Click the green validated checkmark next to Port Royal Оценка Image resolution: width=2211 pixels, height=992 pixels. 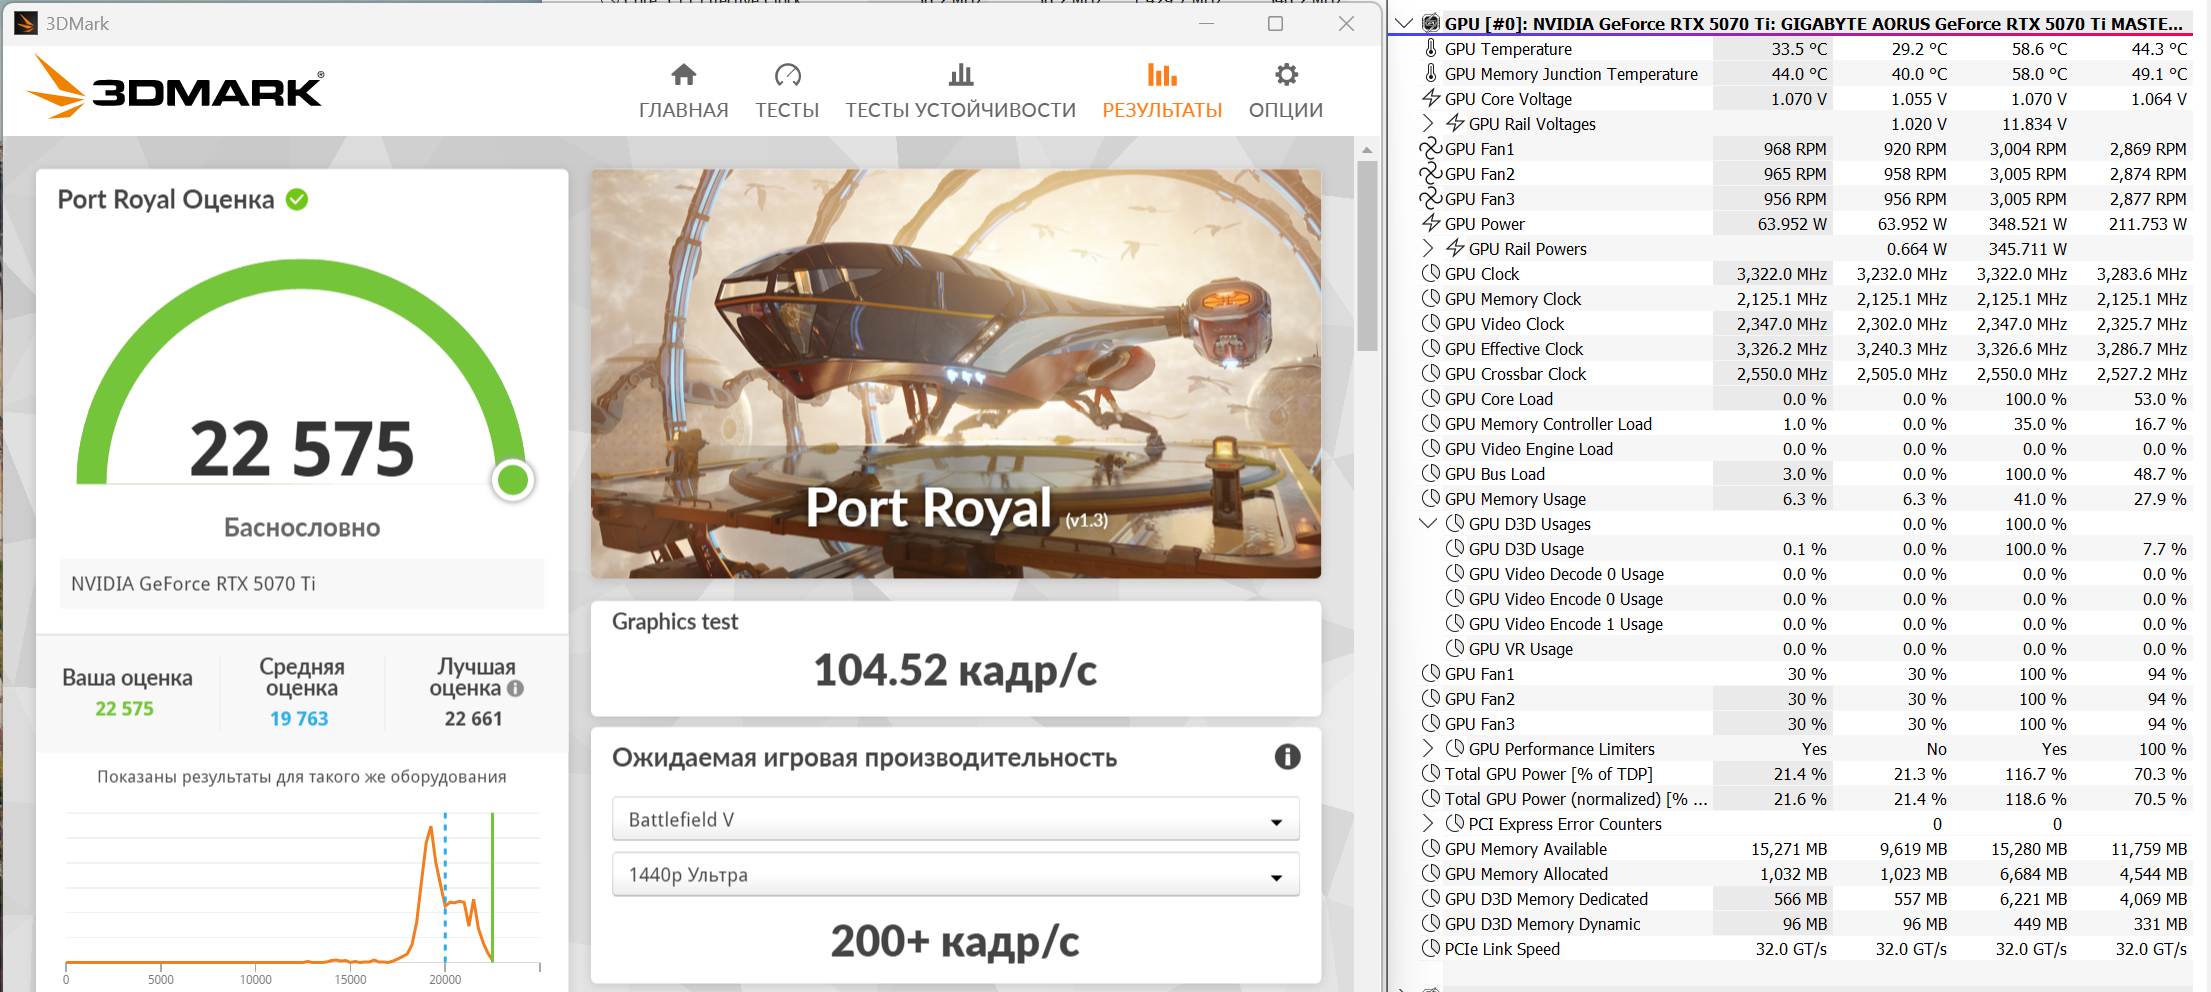[x=297, y=199]
